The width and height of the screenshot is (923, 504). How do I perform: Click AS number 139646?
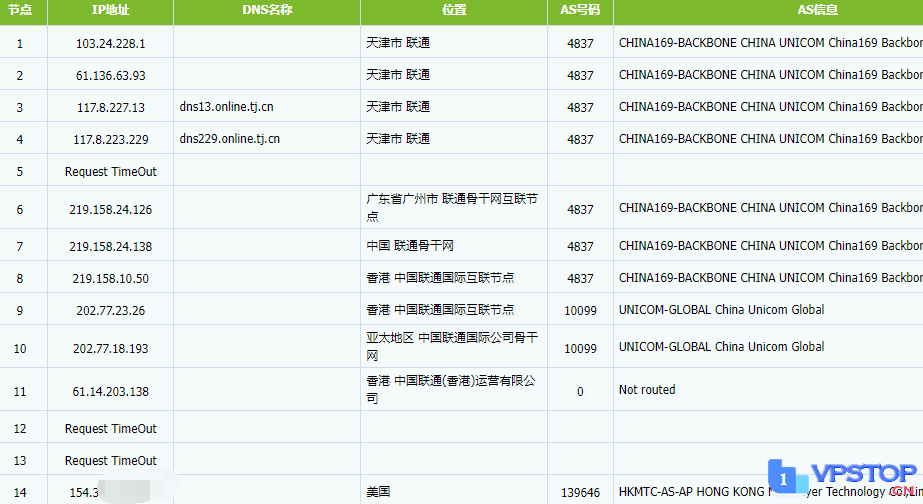580,492
